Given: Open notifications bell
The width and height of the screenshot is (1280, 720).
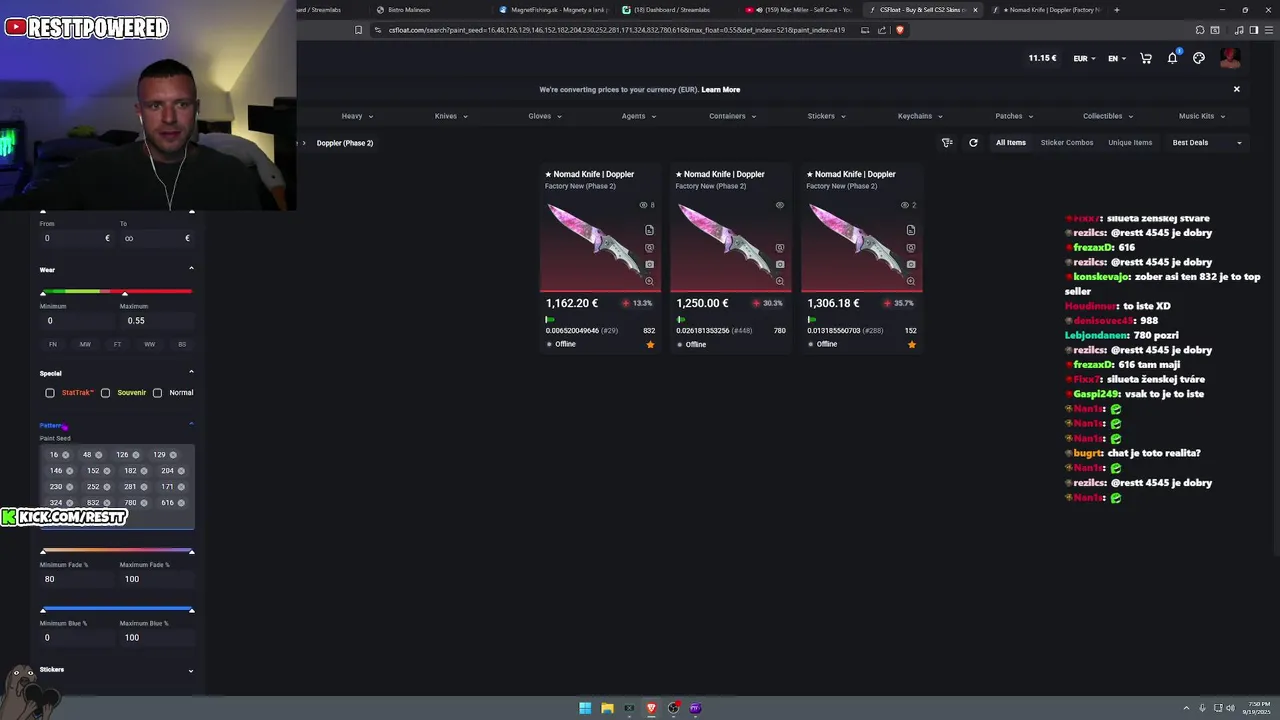Looking at the screenshot, I should point(1172,58).
